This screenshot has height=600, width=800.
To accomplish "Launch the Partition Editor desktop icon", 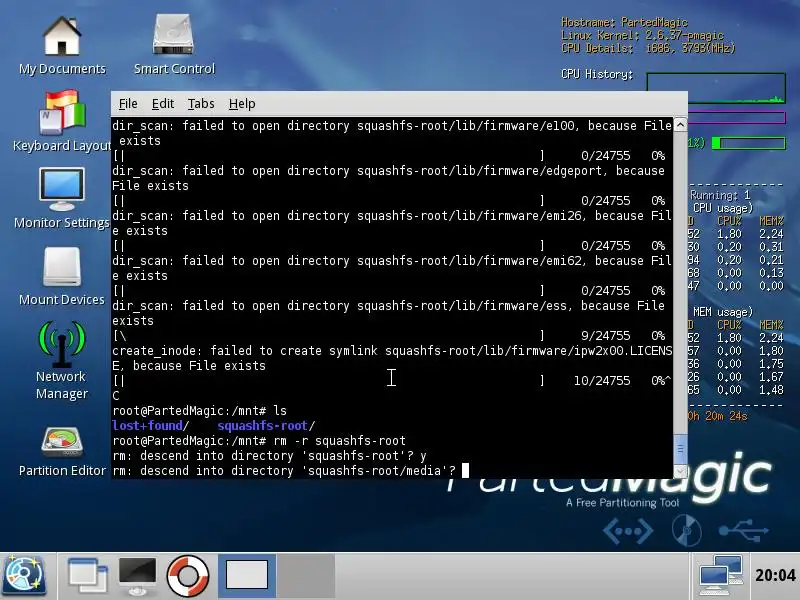I will pos(62,452).
